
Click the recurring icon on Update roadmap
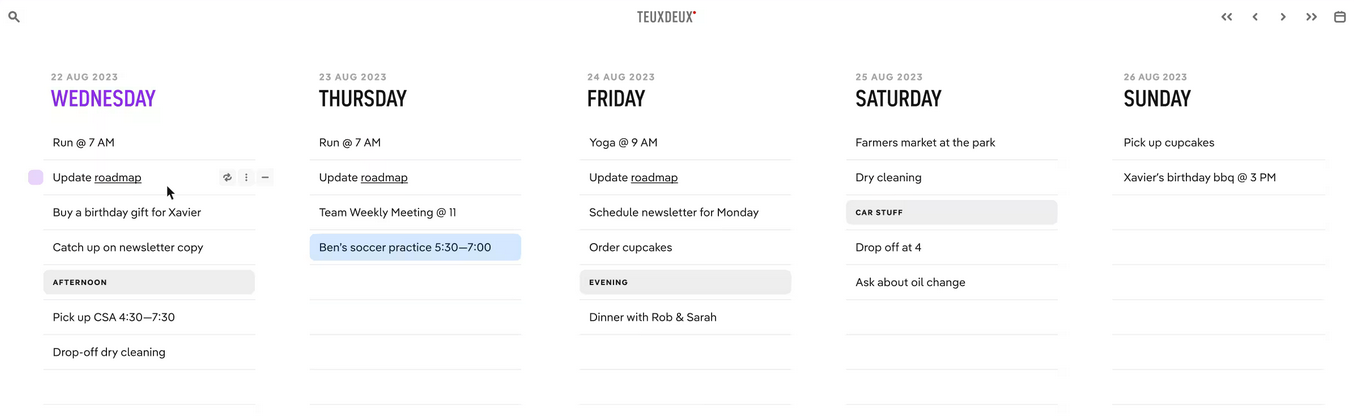[x=227, y=177]
